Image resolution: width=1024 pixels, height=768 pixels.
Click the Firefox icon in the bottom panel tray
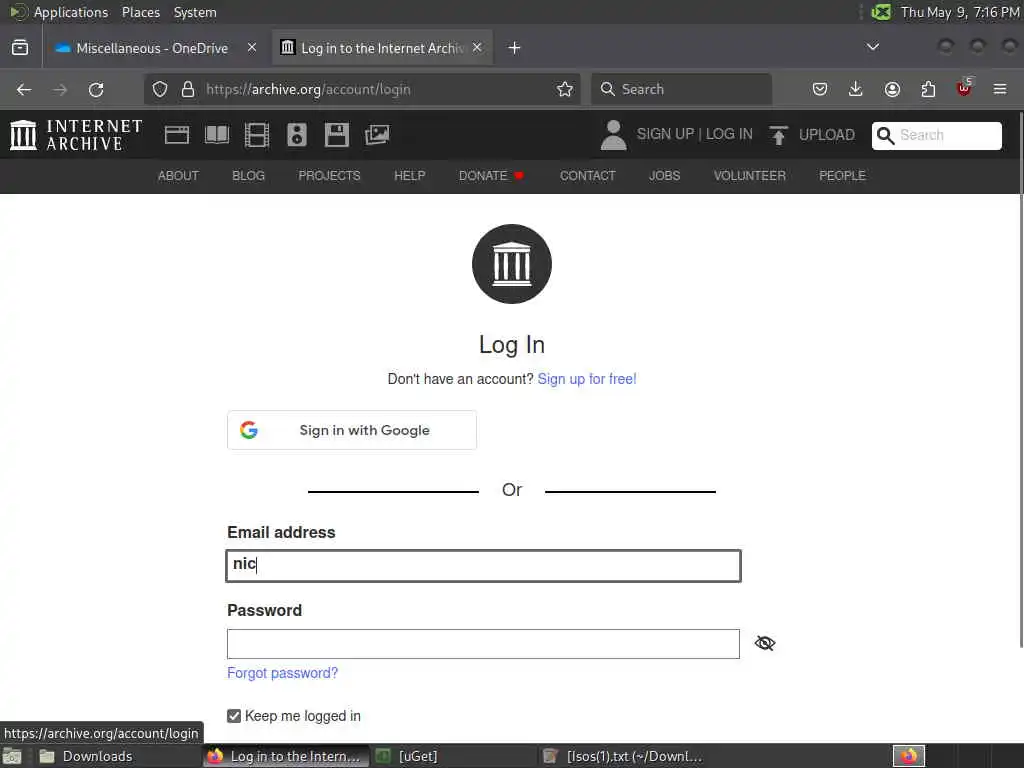coord(909,756)
